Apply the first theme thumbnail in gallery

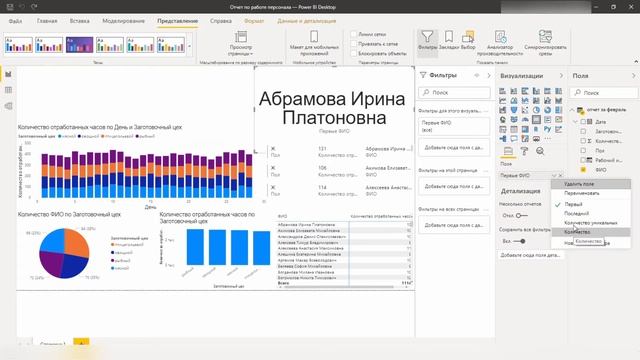click(x=19, y=45)
